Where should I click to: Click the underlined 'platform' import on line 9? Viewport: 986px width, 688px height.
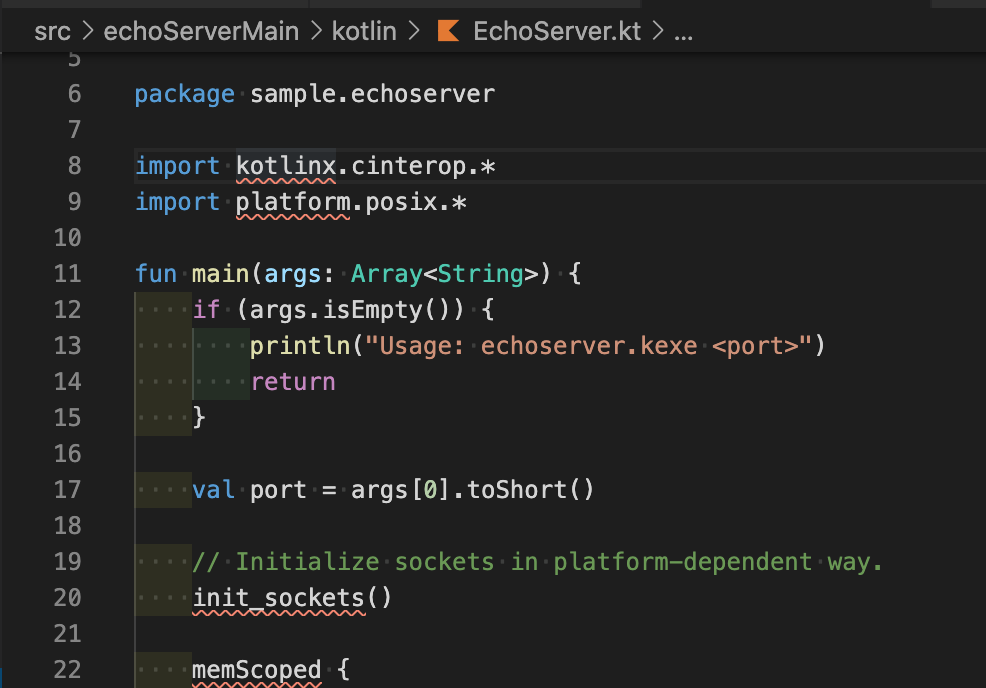292,203
